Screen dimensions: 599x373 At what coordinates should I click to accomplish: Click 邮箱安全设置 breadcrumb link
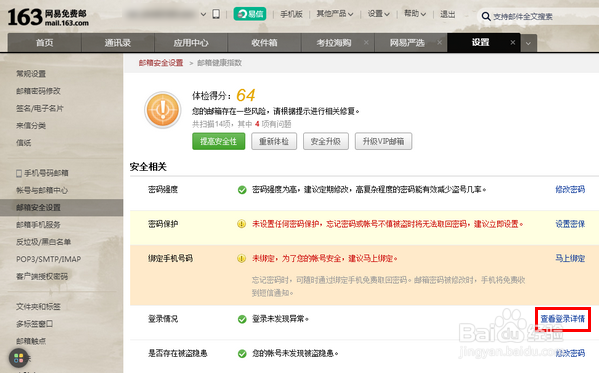pos(161,63)
